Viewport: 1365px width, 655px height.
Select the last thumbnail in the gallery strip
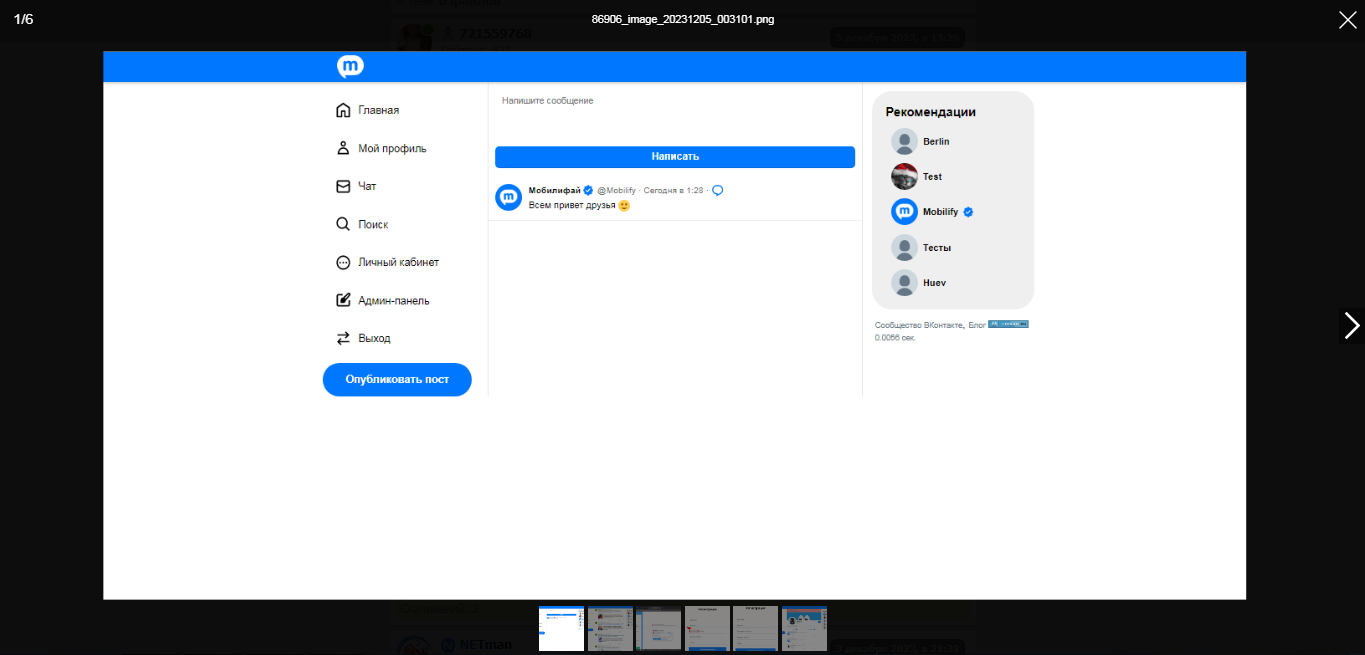click(x=804, y=628)
